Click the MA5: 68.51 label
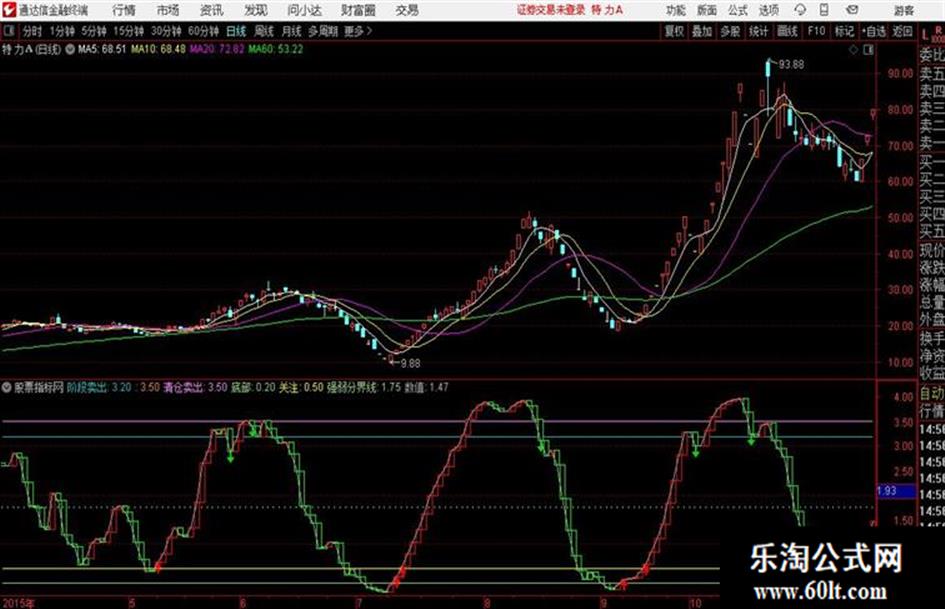945x609 pixels. pyautogui.click(x=102, y=49)
